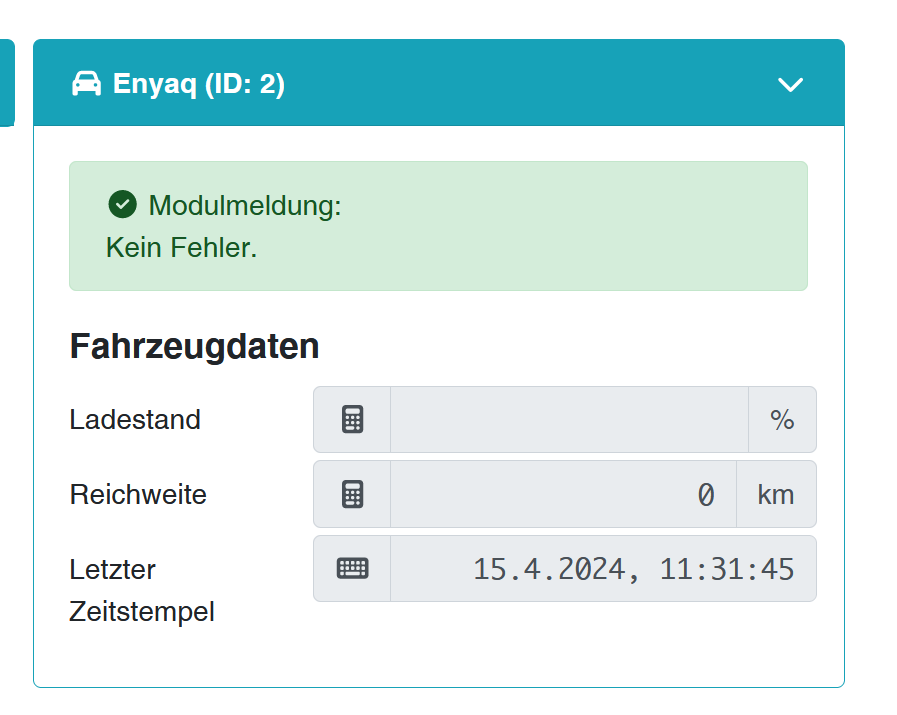897x715 pixels.
Task: Click the teal panel edge at left
Action: (6, 84)
